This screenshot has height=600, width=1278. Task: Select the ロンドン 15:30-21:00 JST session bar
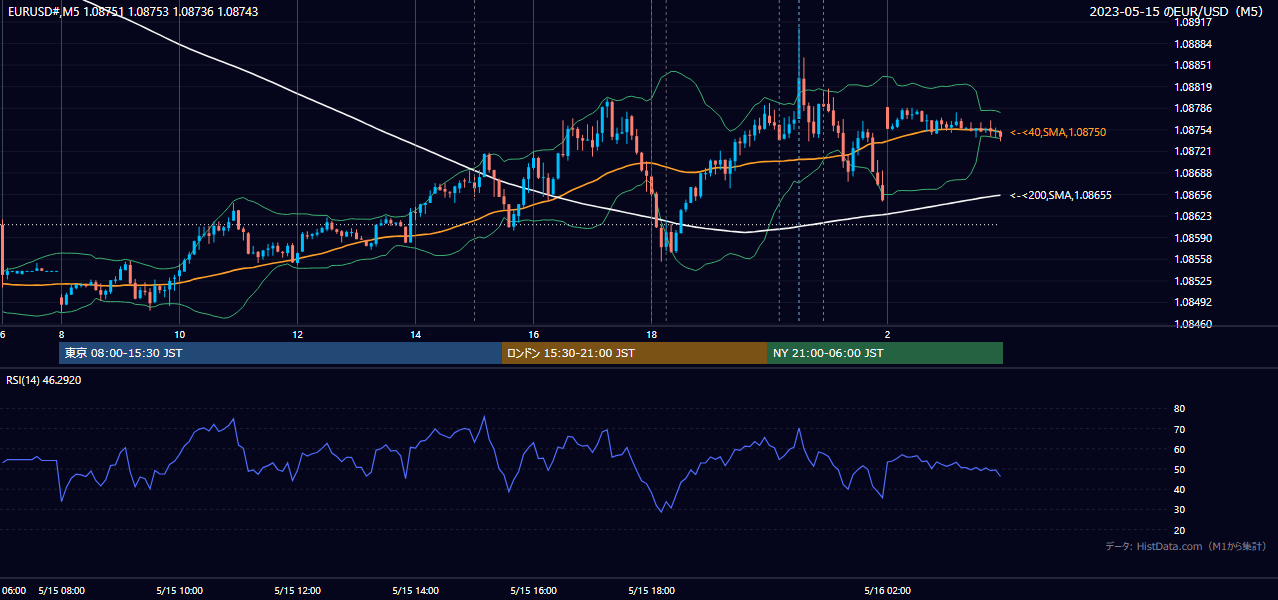pyautogui.click(x=634, y=353)
